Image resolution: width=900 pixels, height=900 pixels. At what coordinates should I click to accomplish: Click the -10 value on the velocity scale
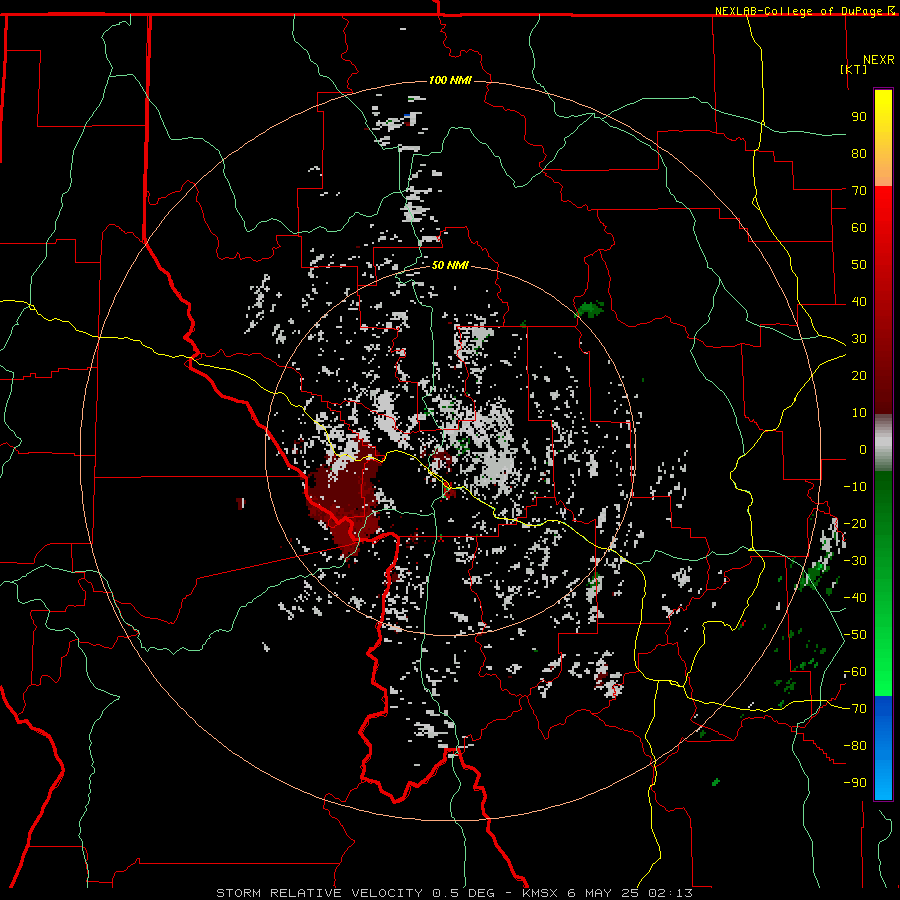coord(855,487)
